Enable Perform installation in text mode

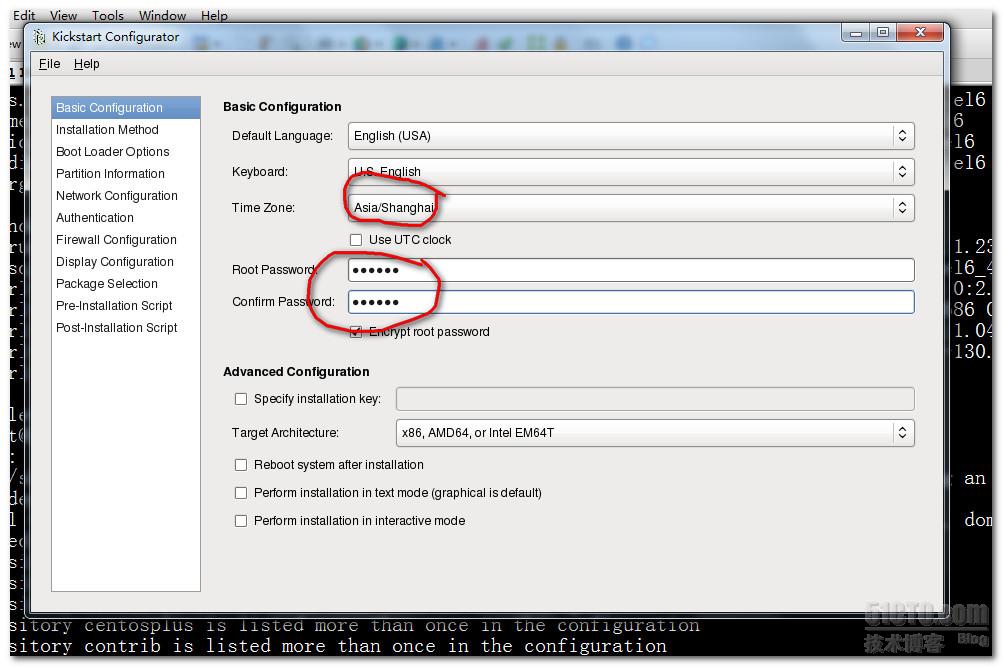[241, 493]
